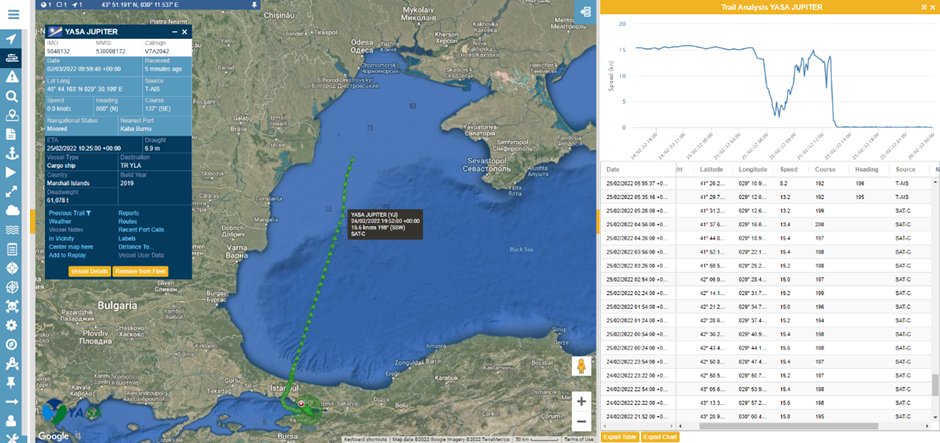Expand Trail Analysis panel with arrows icon
Image resolution: width=940 pixels, height=443 pixels.
[924, 7]
